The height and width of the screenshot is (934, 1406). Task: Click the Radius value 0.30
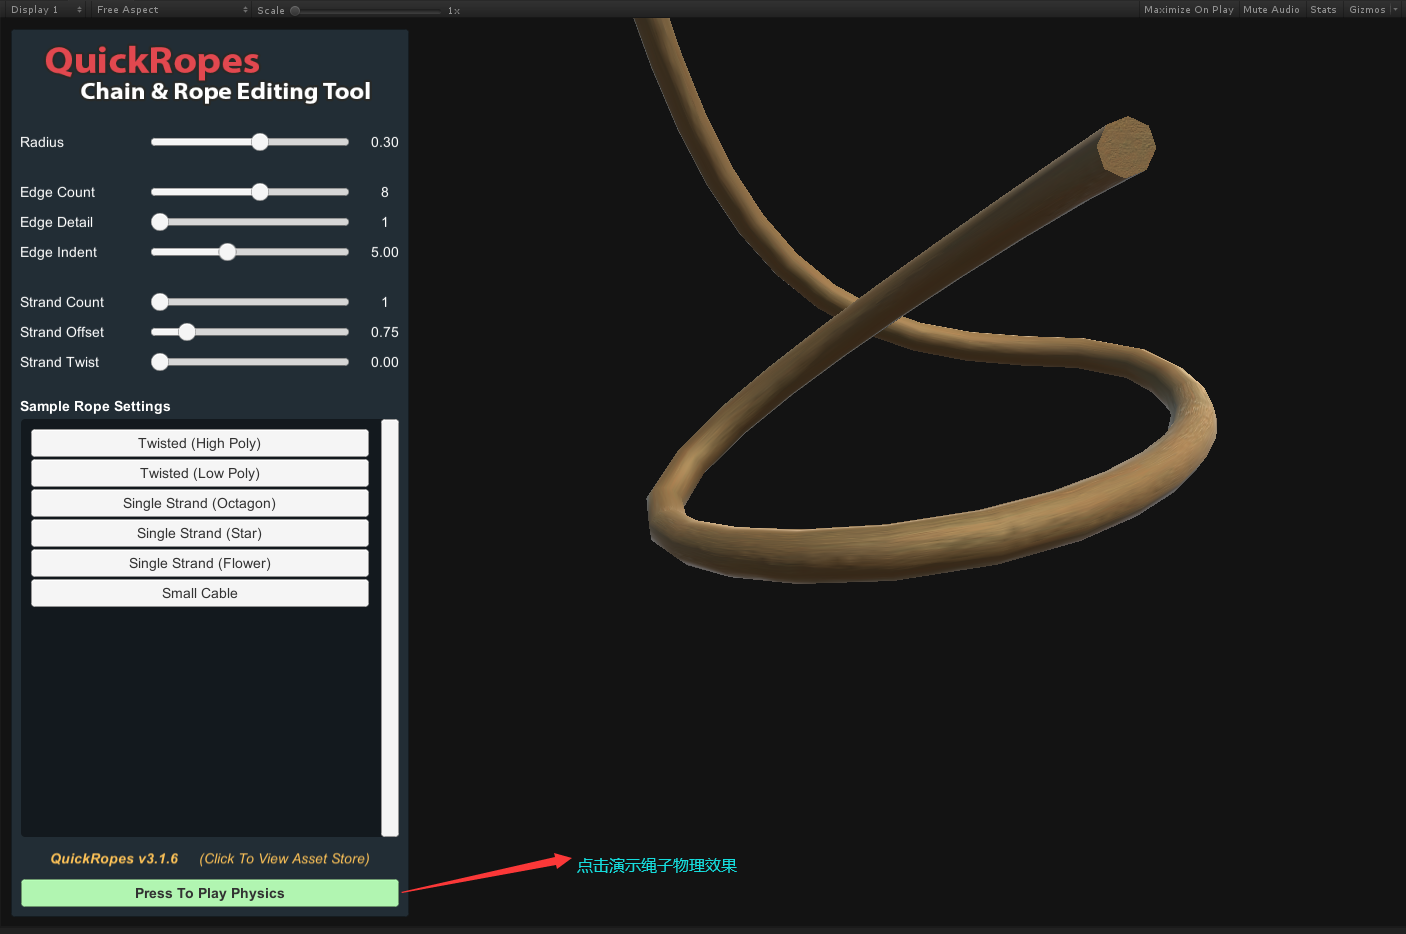pyautogui.click(x=384, y=142)
